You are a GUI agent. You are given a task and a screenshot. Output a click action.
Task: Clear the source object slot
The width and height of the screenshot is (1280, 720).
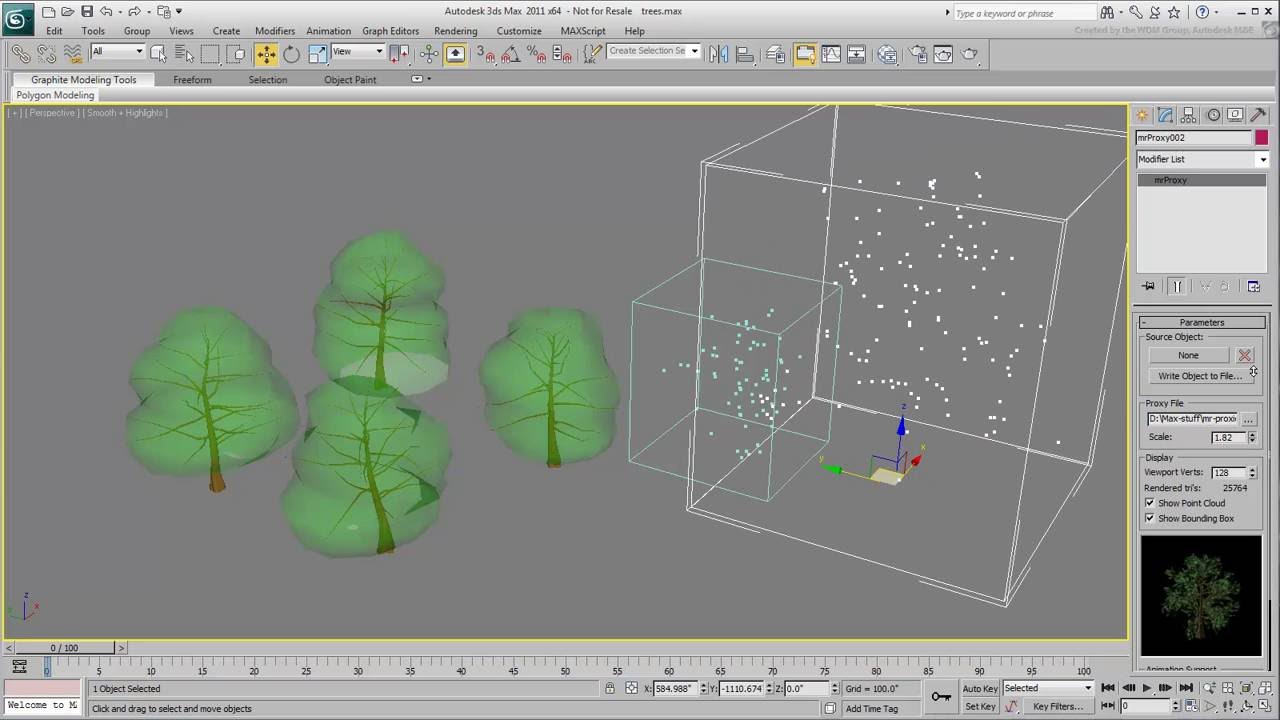click(x=1244, y=355)
